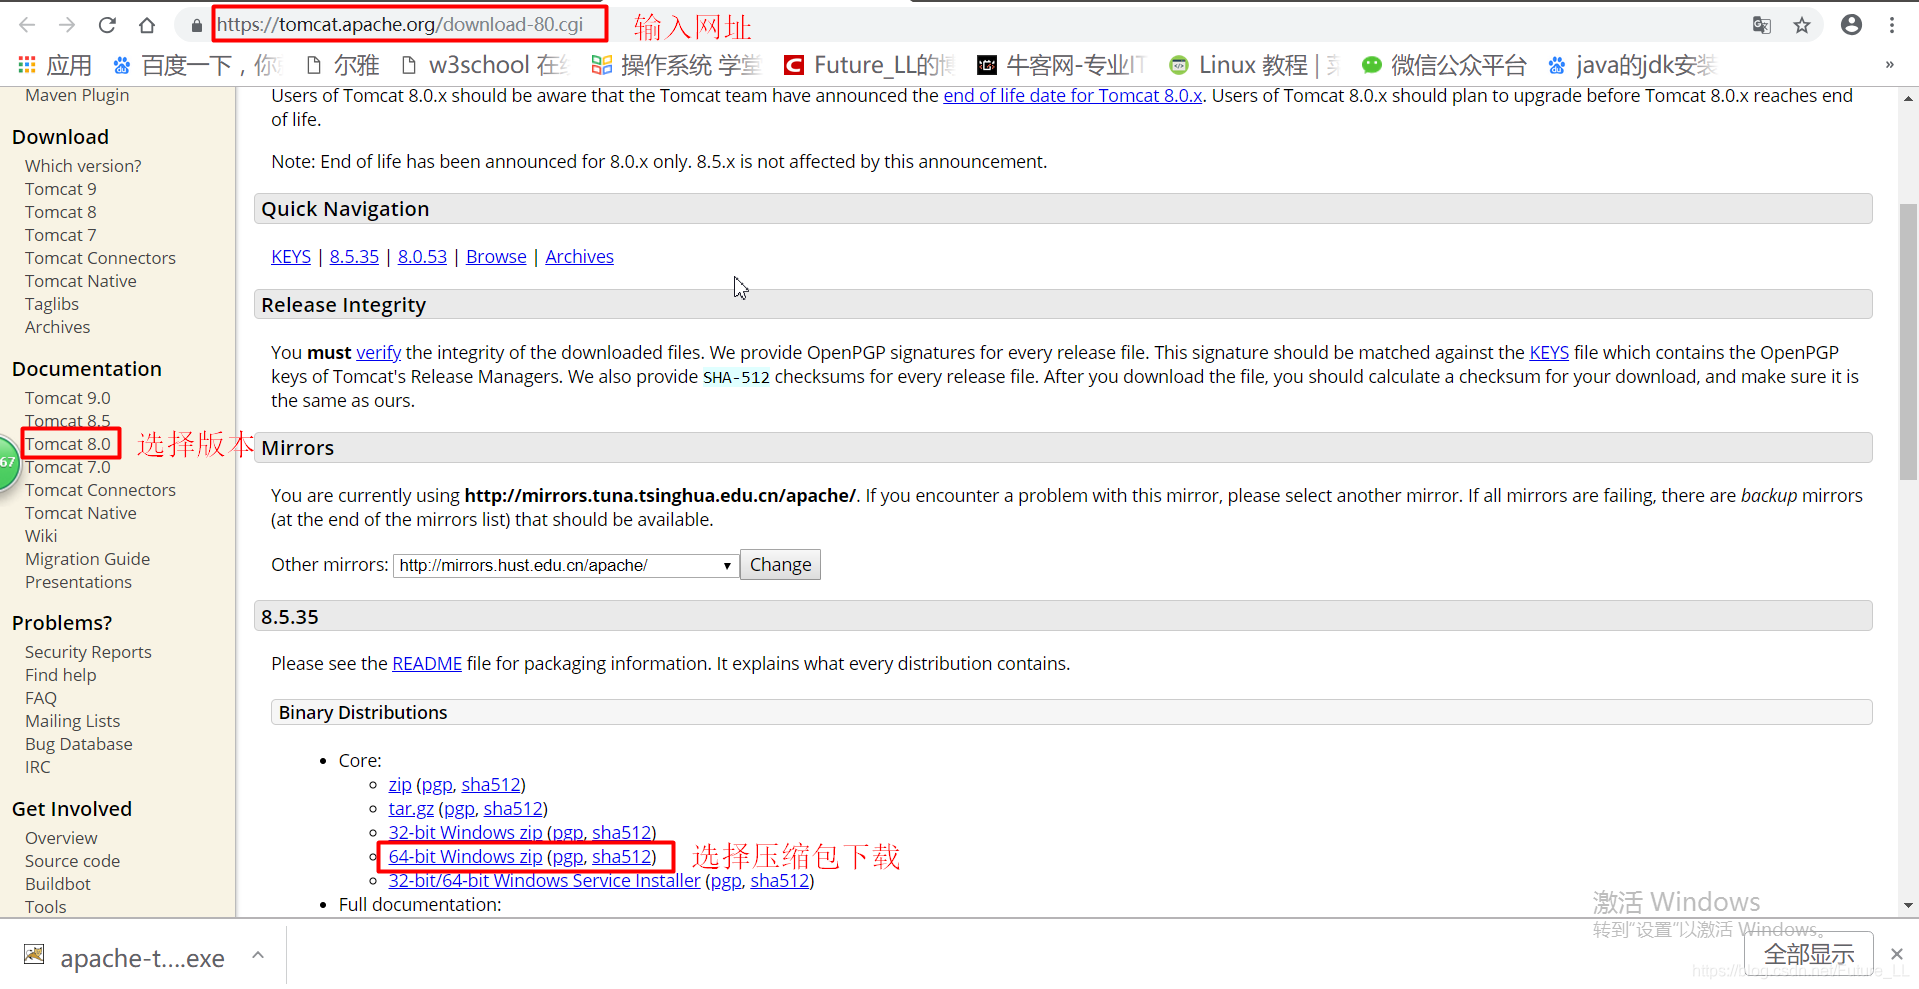
Task: Open the Linux 教程 bookmark
Action: 1254,65
